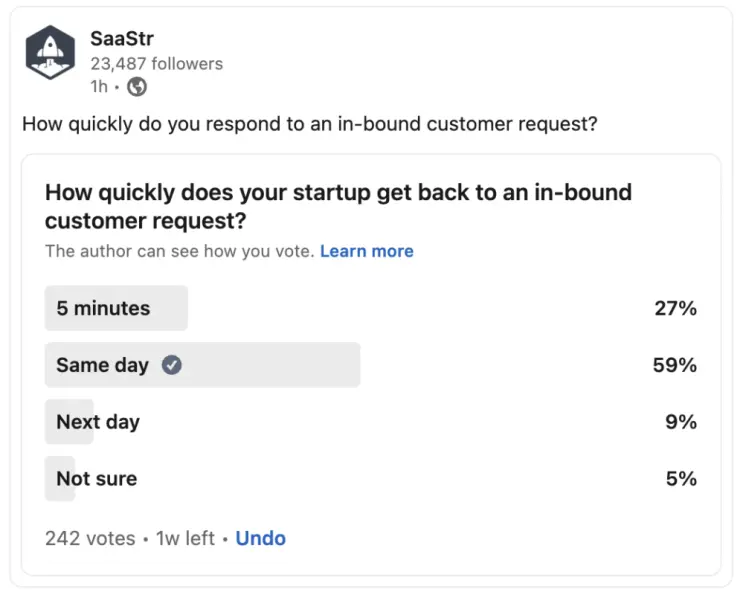Viewport: 743px width, 592px height.
Task: Open the SaaStr profile name link
Action: point(122,38)
